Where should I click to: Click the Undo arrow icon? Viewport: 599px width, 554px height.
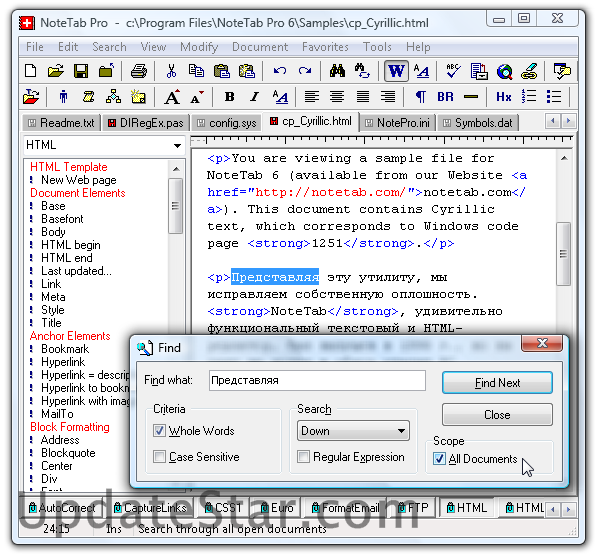pos(280,71)
